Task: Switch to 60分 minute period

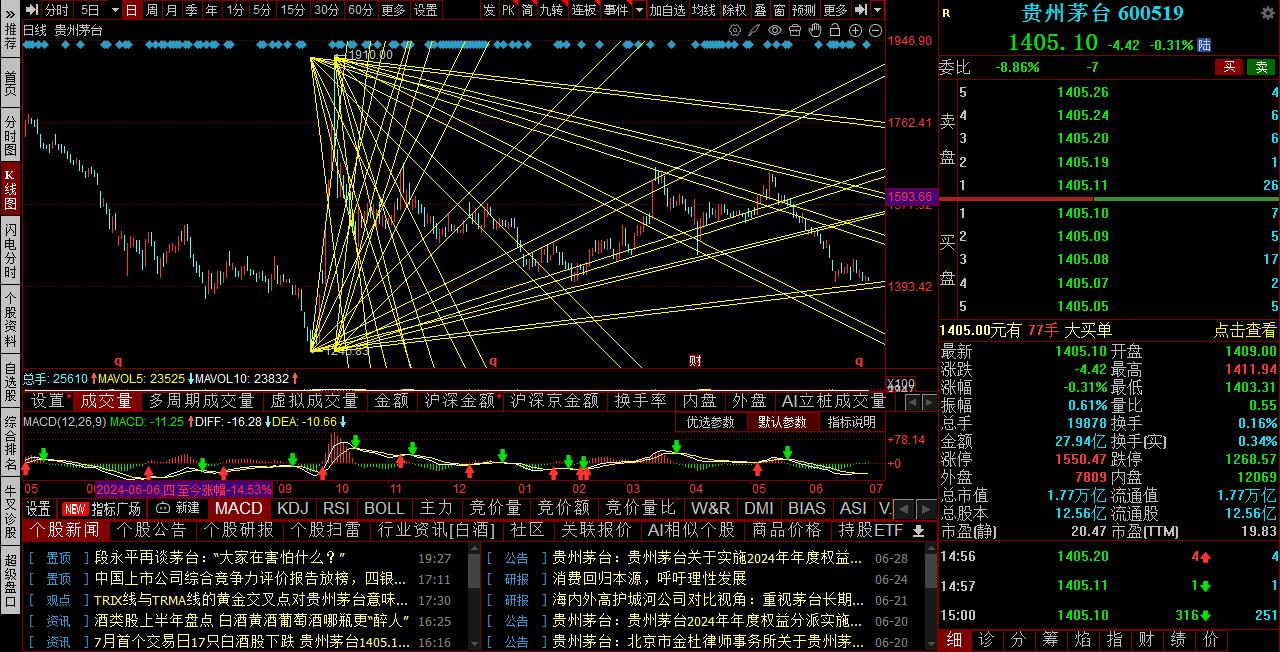Action: click(x=360, y=10)
